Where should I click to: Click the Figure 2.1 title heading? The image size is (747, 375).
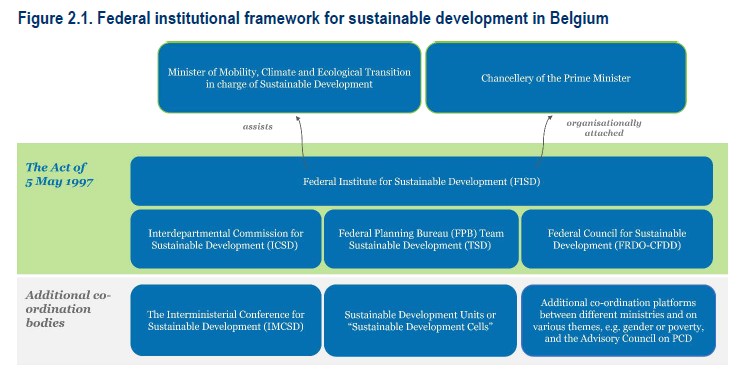pos(313,19)
